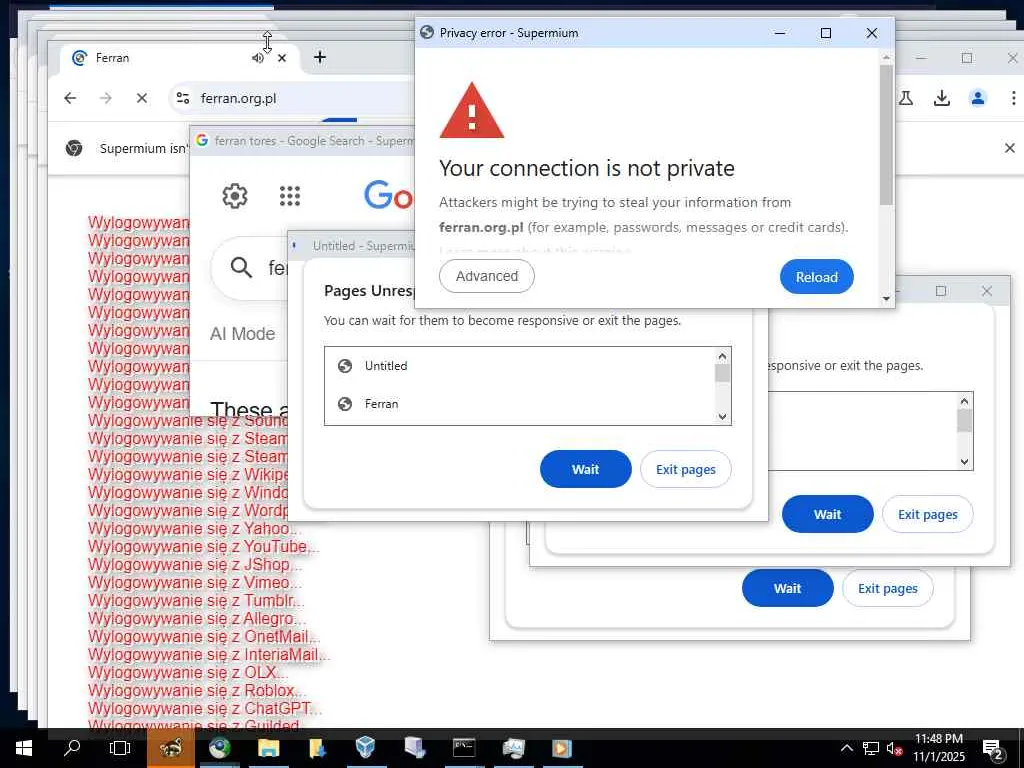Switch to Supermium browser taskbar icon
The image size is (1024, 768).
click(219, 748)
